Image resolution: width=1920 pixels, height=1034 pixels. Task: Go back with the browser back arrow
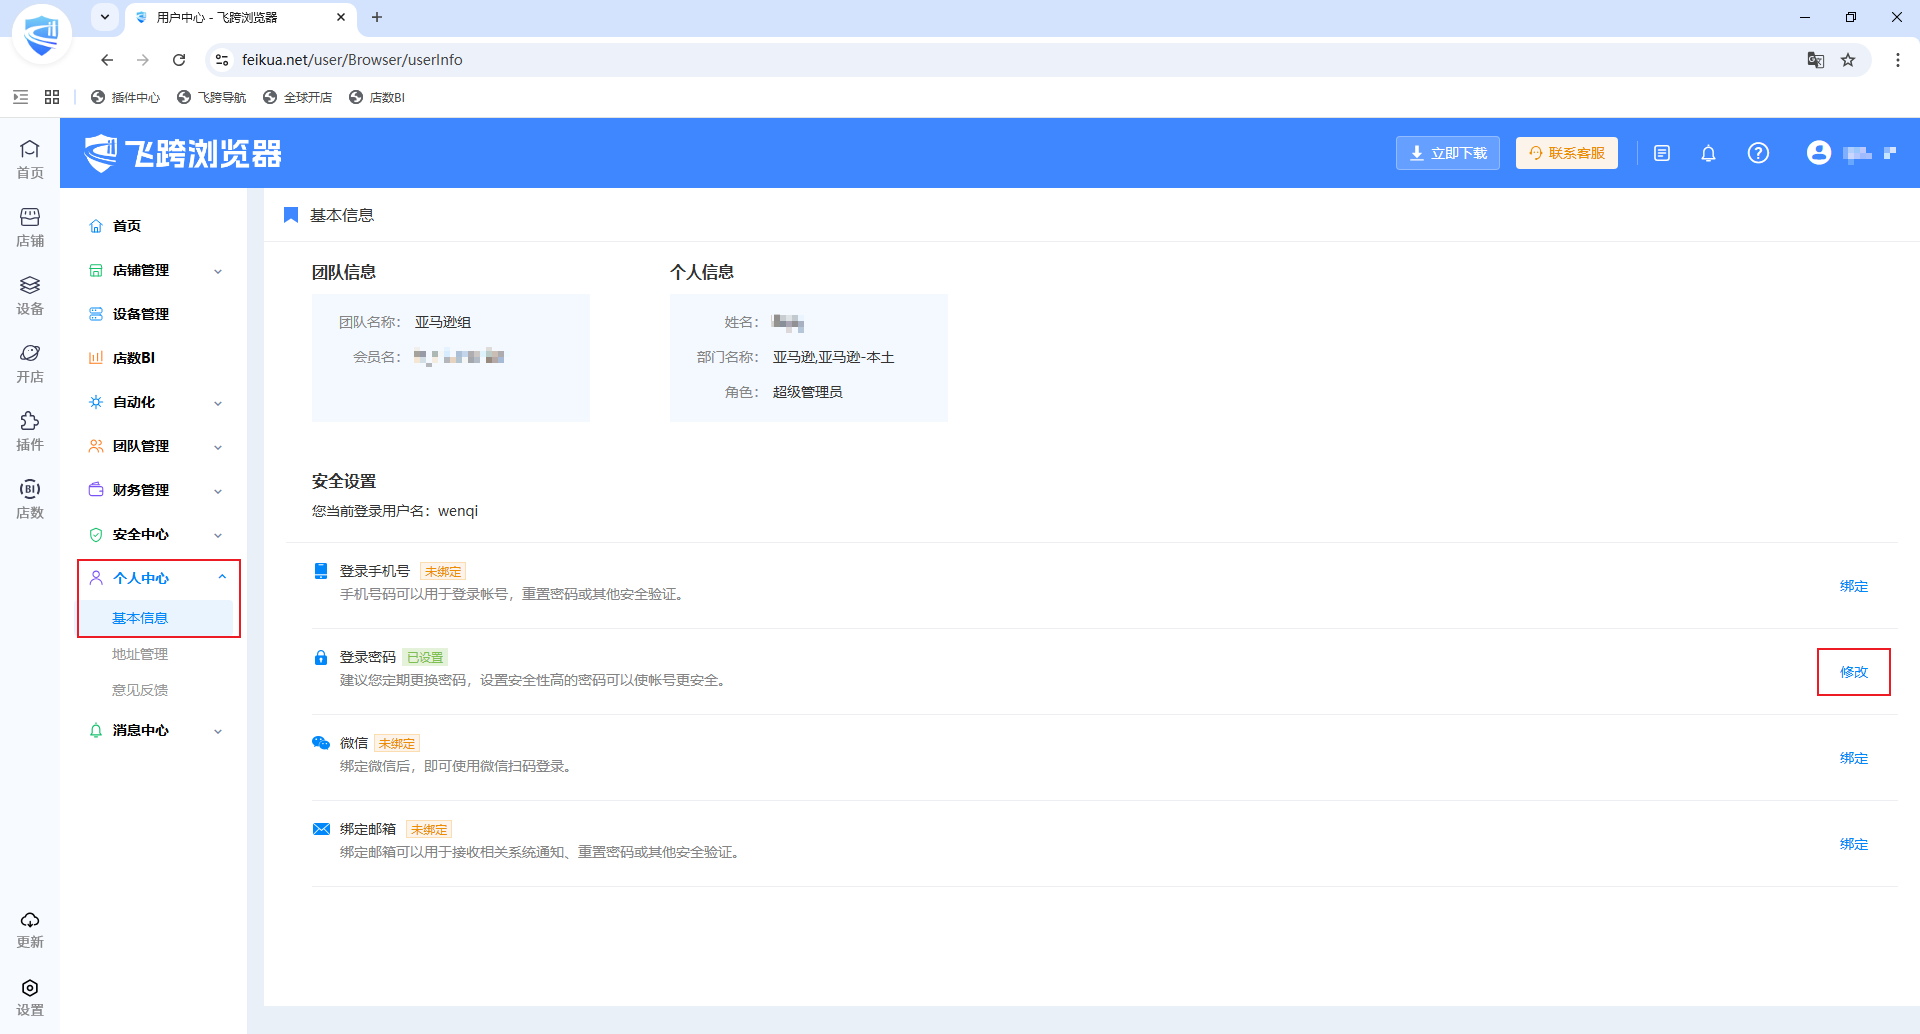coord(107,60)
